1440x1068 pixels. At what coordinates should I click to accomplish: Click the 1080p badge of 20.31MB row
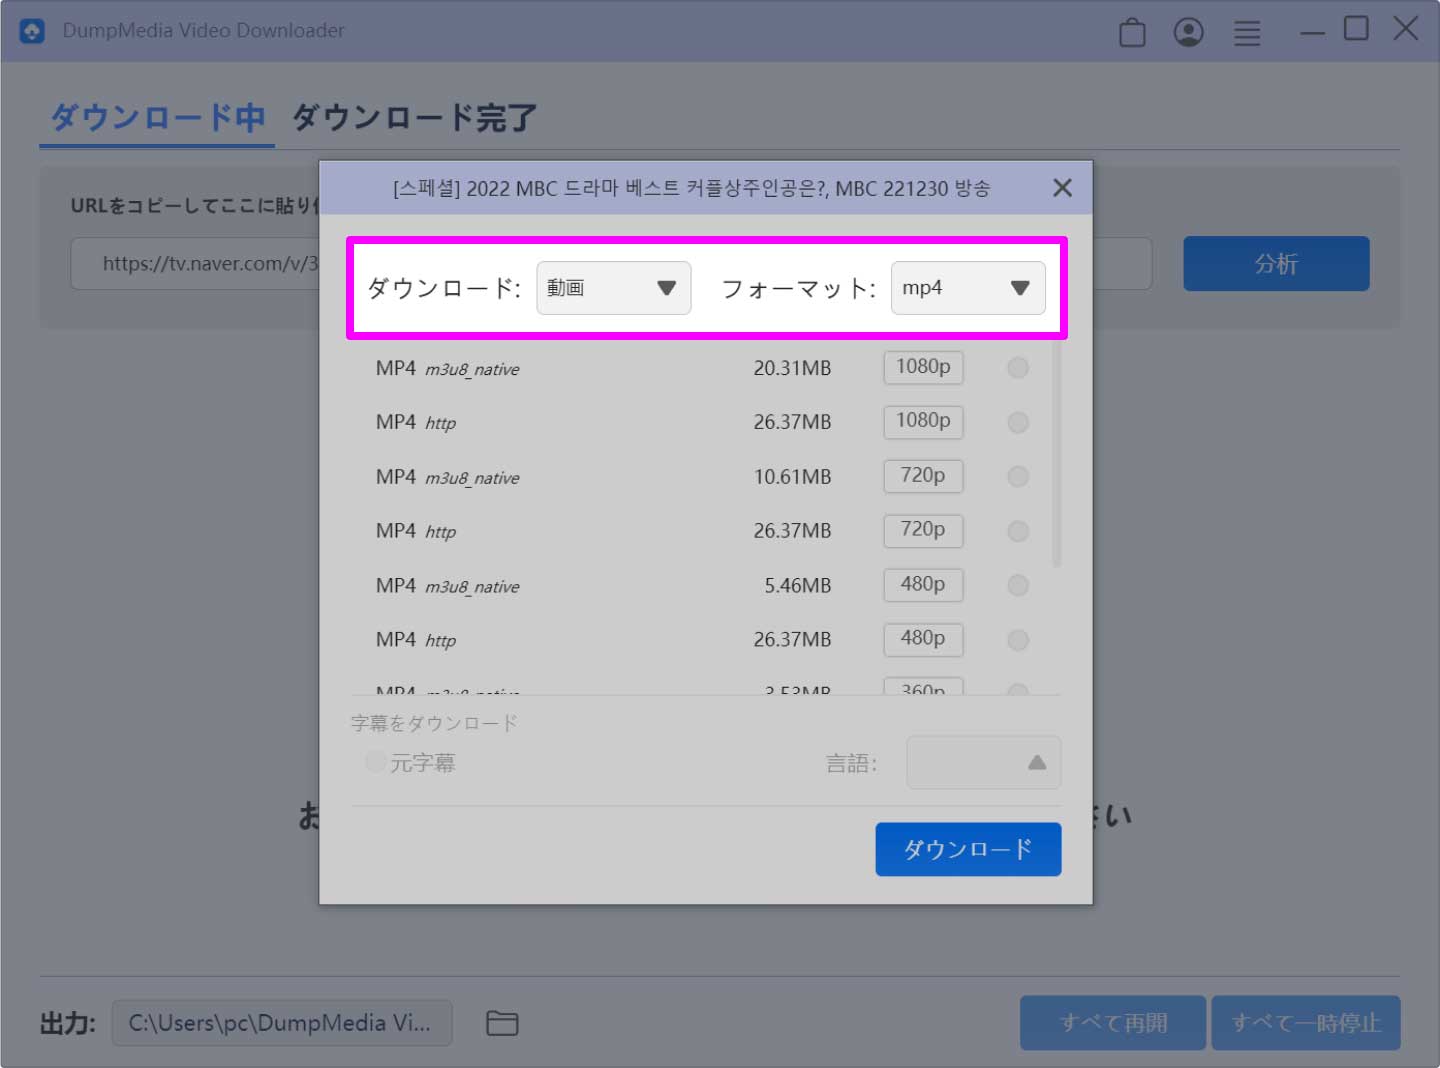pyautogui.click(x=923, y=367)
